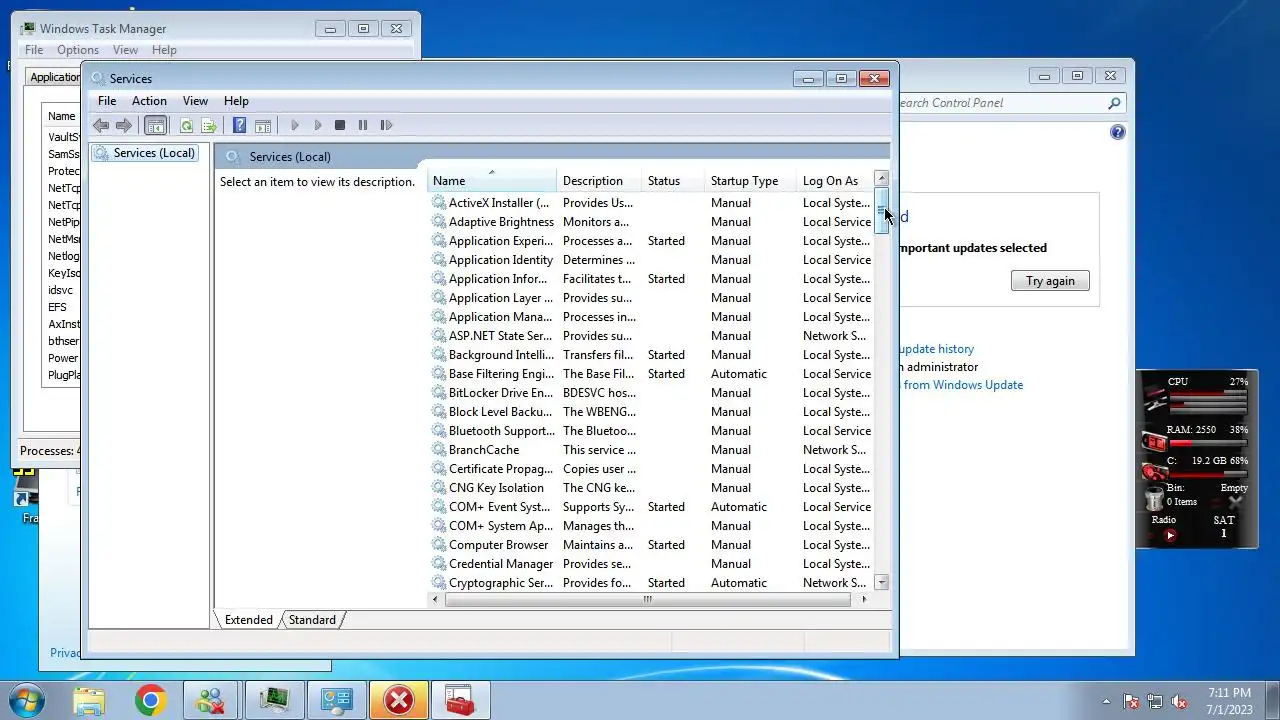Select the Computer Browser service row

click(x=651, y=545)
